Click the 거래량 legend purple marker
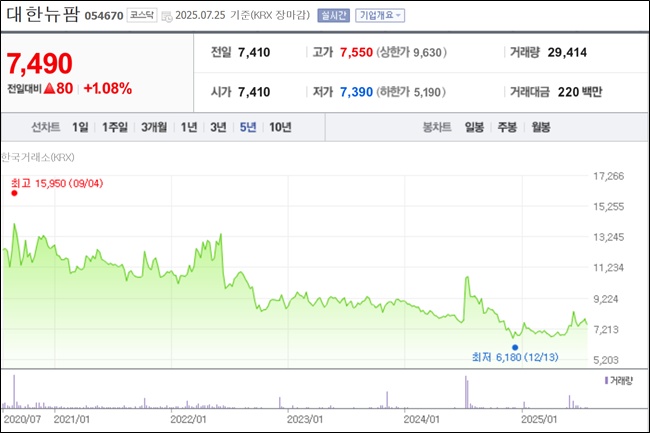Viewport: 650px width, 433px height. point(606,380)
